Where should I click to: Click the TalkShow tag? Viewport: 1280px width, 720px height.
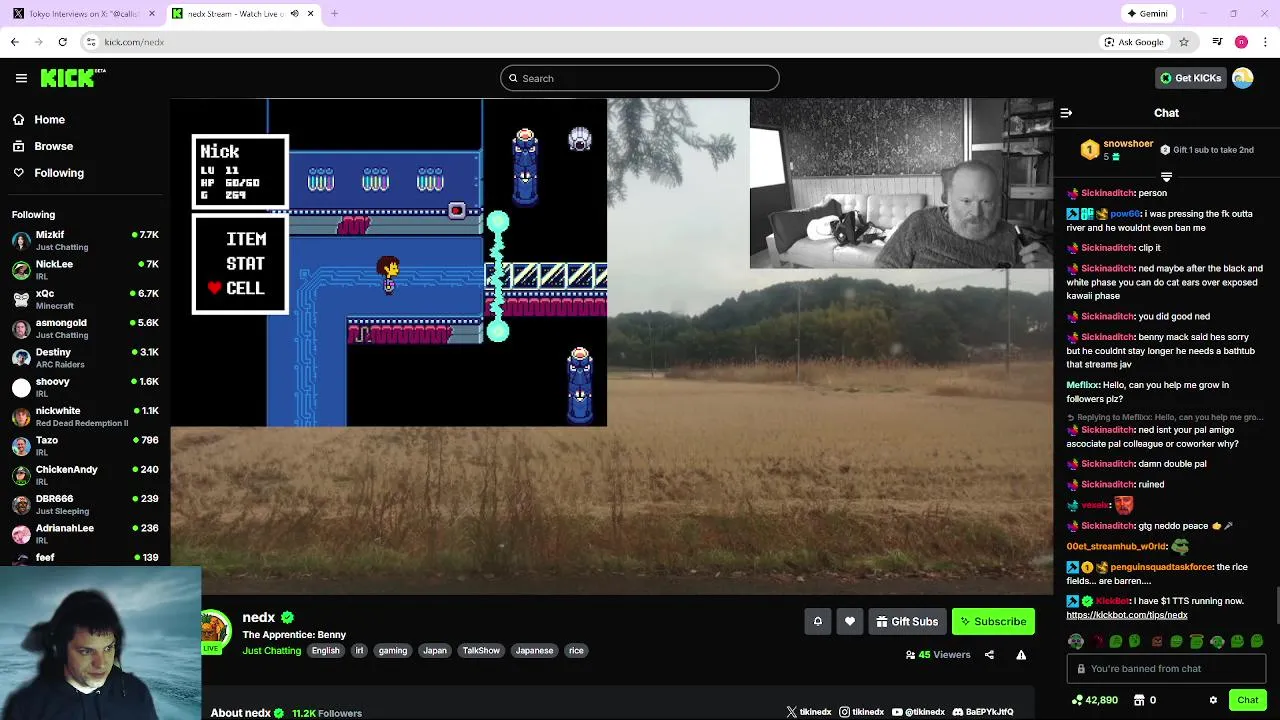pos(481,651)
